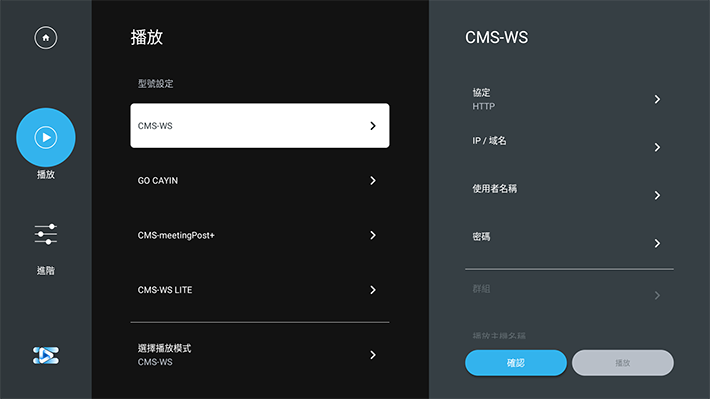
Task: Go to the home screen icon
Action: [46, 38]
